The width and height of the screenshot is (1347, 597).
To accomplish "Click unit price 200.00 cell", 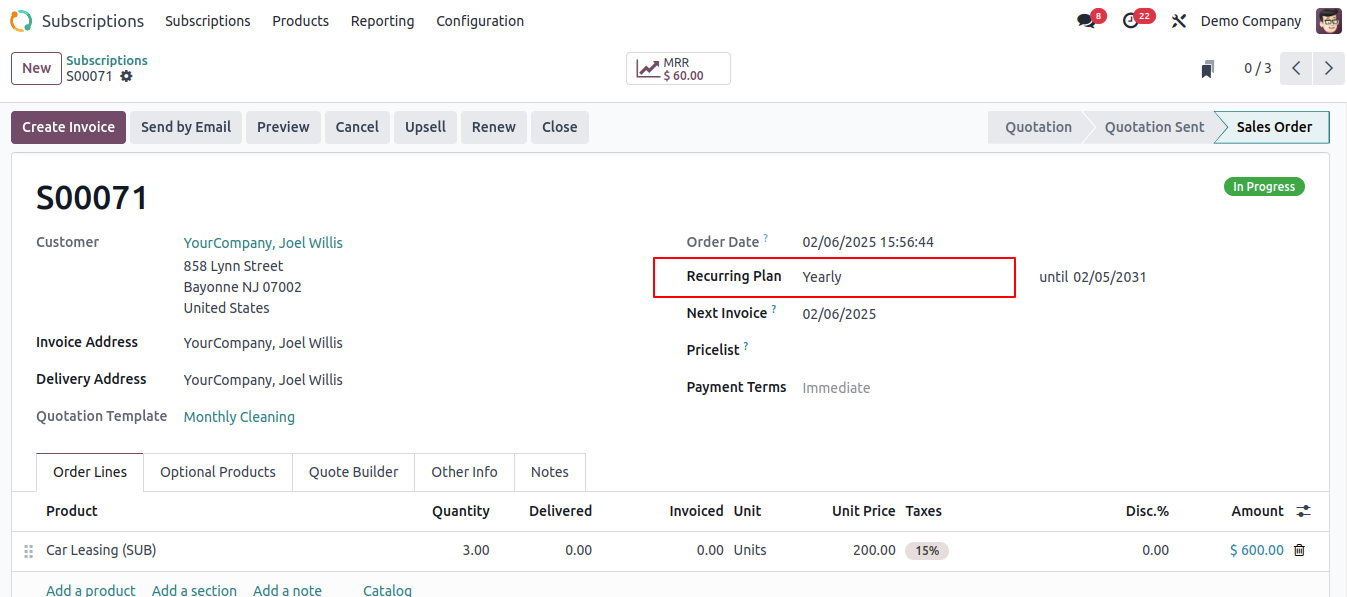I will tap(874, 550).
